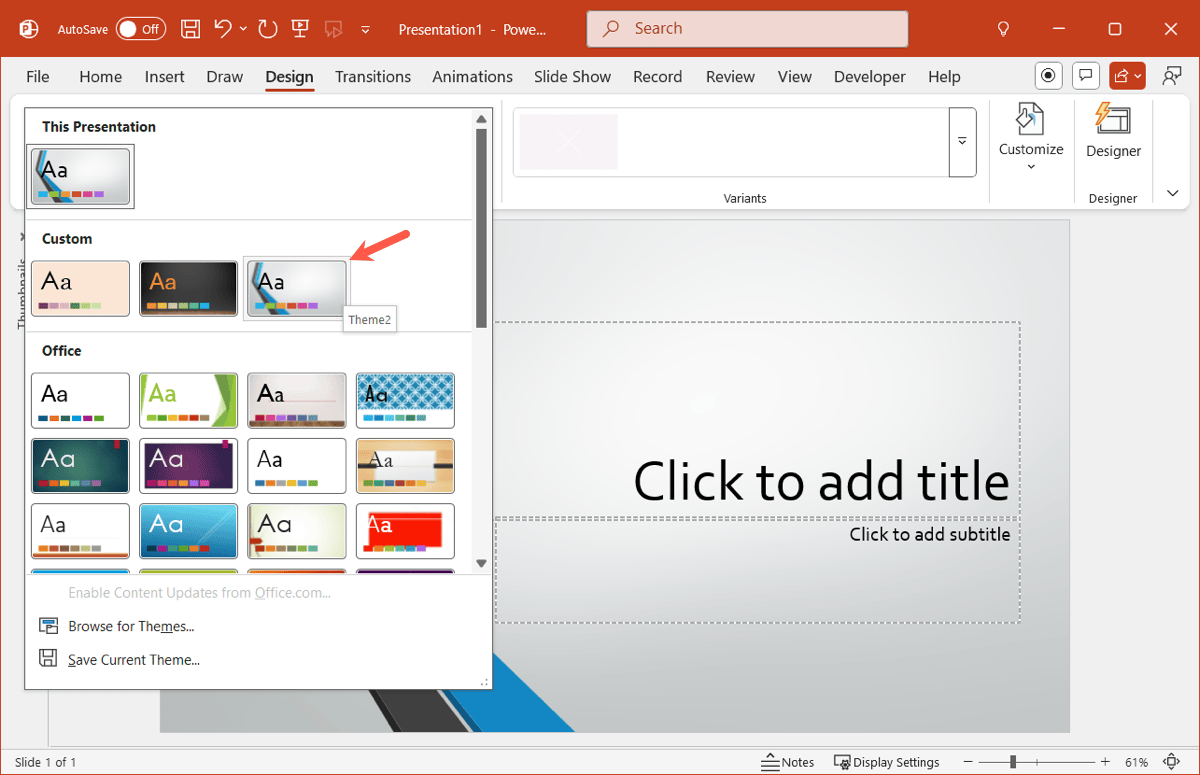Switch to the Home tab

tap(100, 77)
